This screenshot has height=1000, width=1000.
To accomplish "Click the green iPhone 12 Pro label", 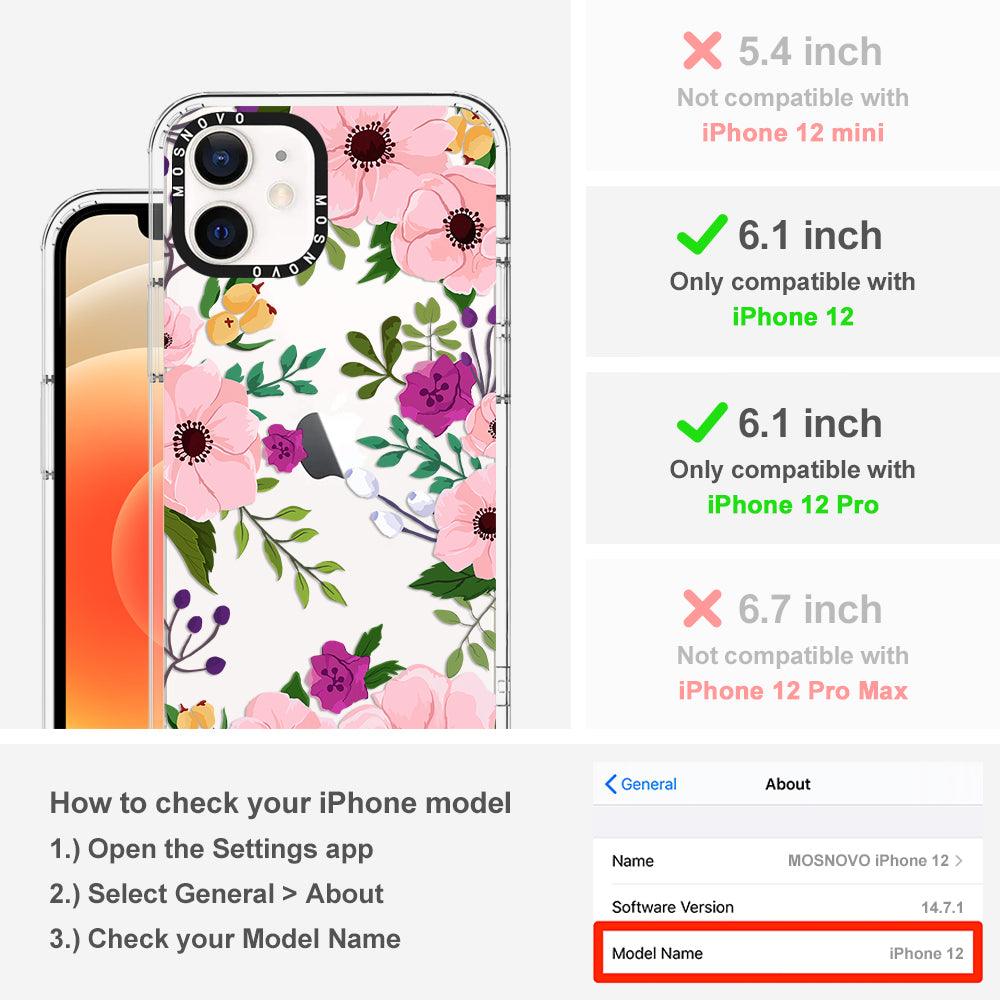I will [793, 504].
